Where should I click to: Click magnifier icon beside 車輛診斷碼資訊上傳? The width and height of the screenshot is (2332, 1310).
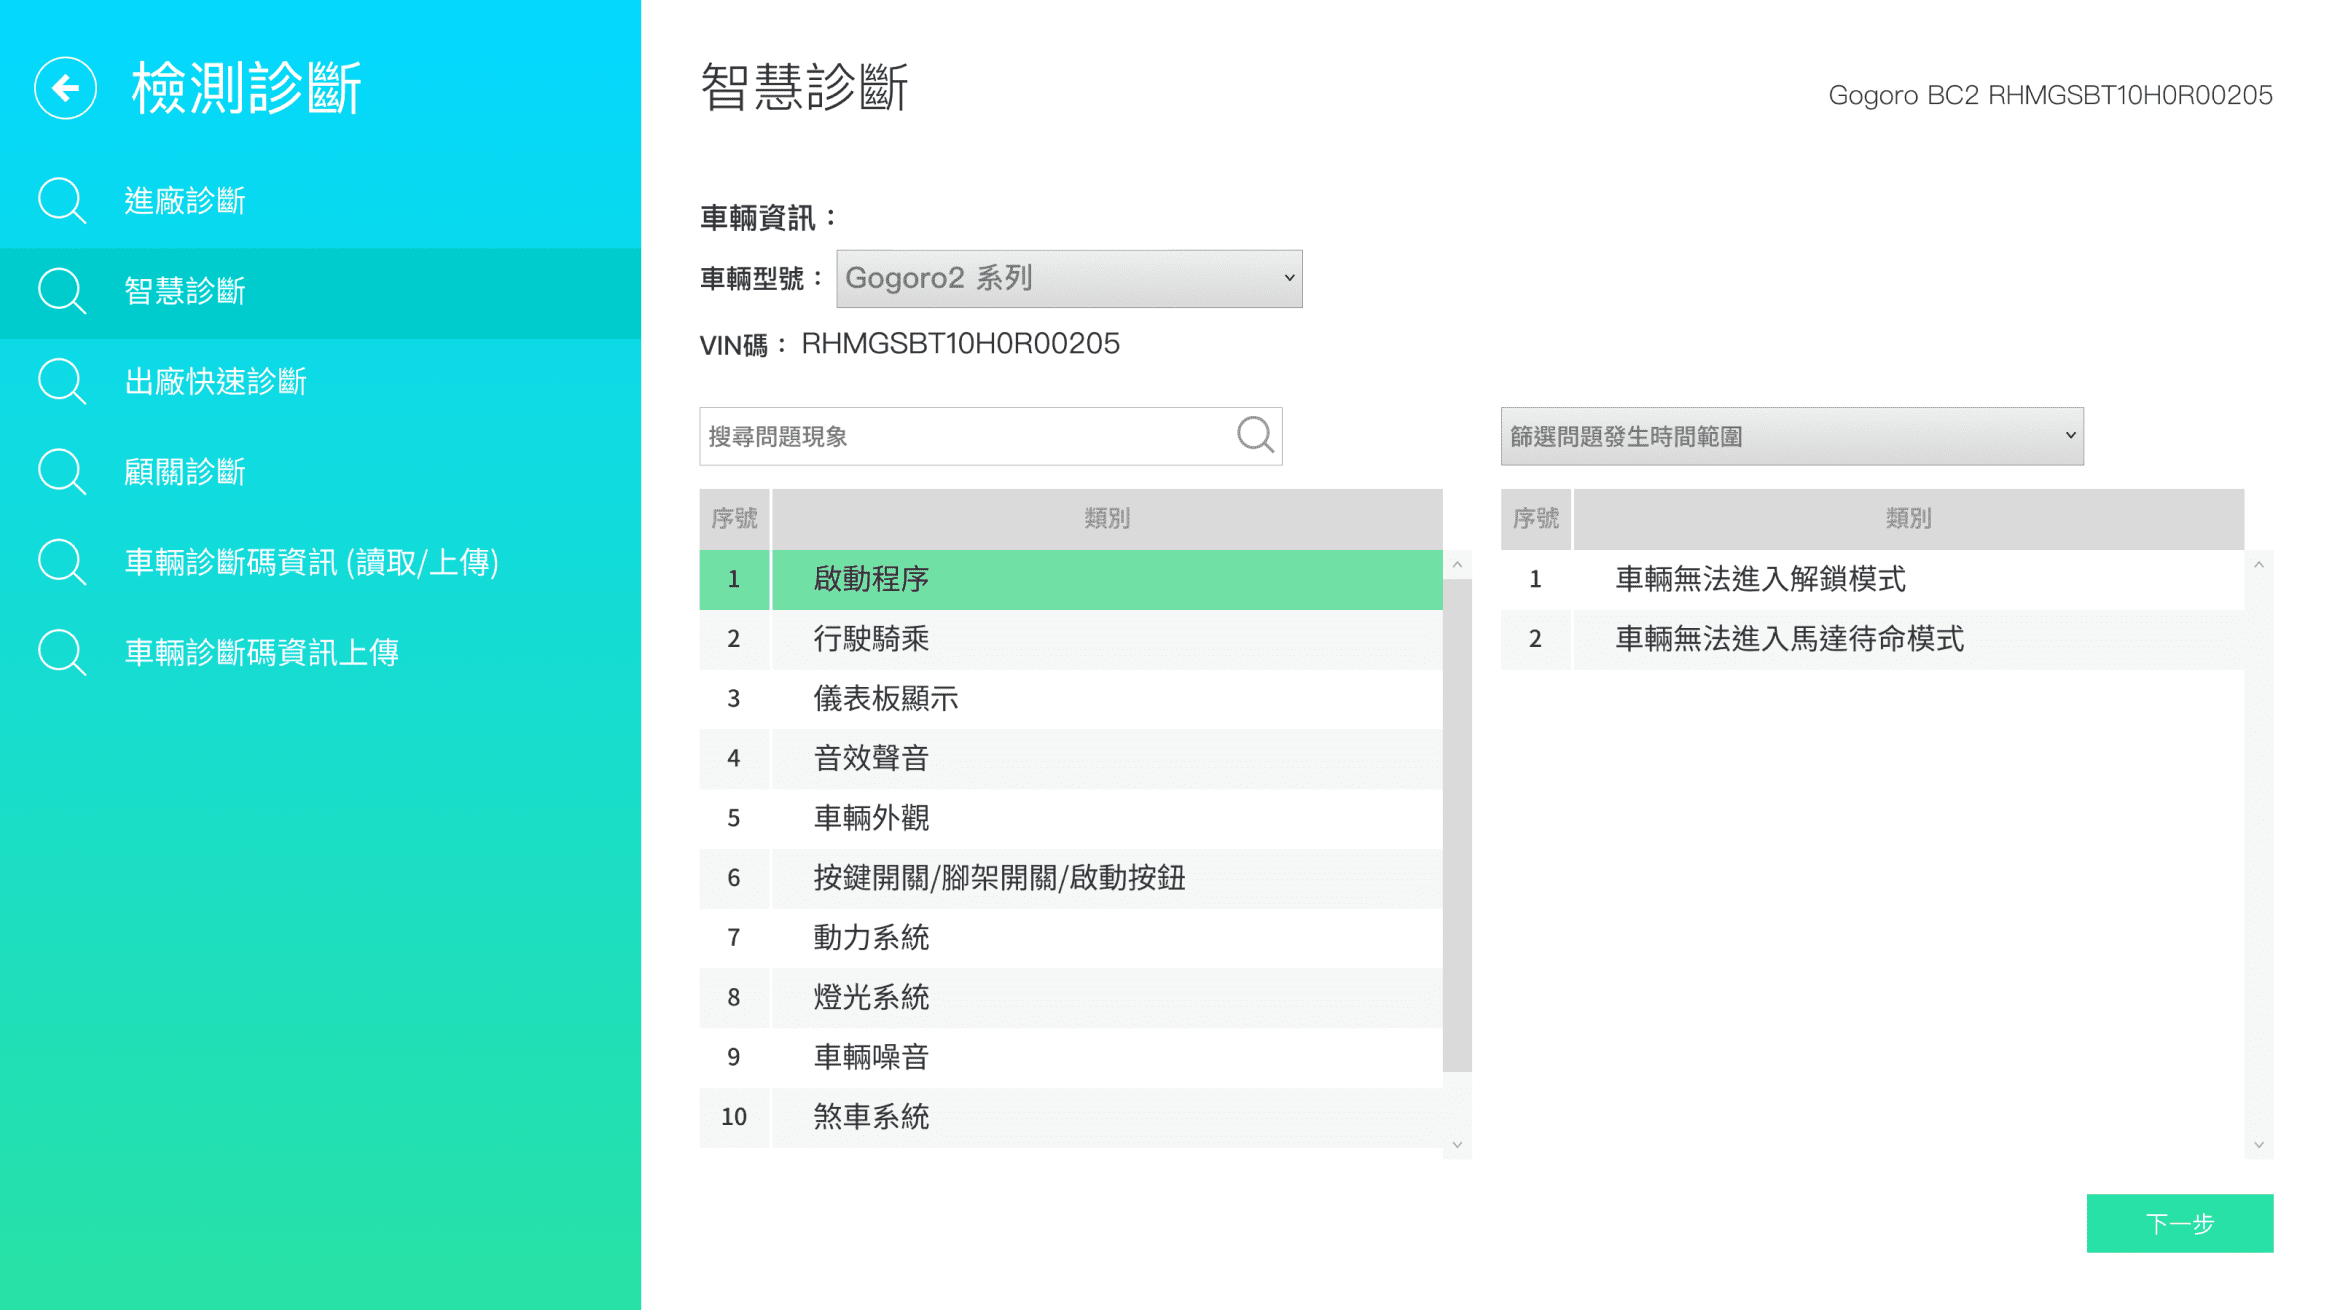coord(62,652)
